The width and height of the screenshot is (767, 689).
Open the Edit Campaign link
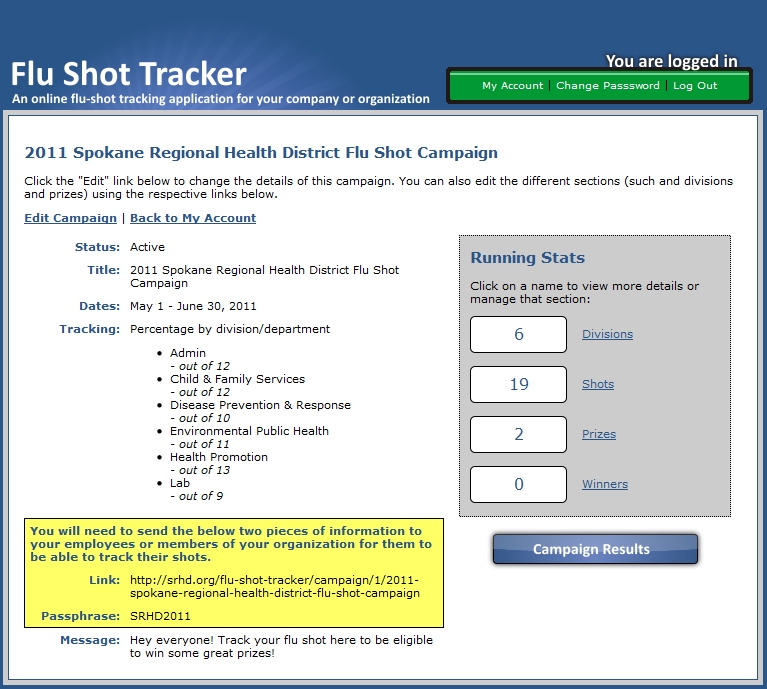[70, 218]
